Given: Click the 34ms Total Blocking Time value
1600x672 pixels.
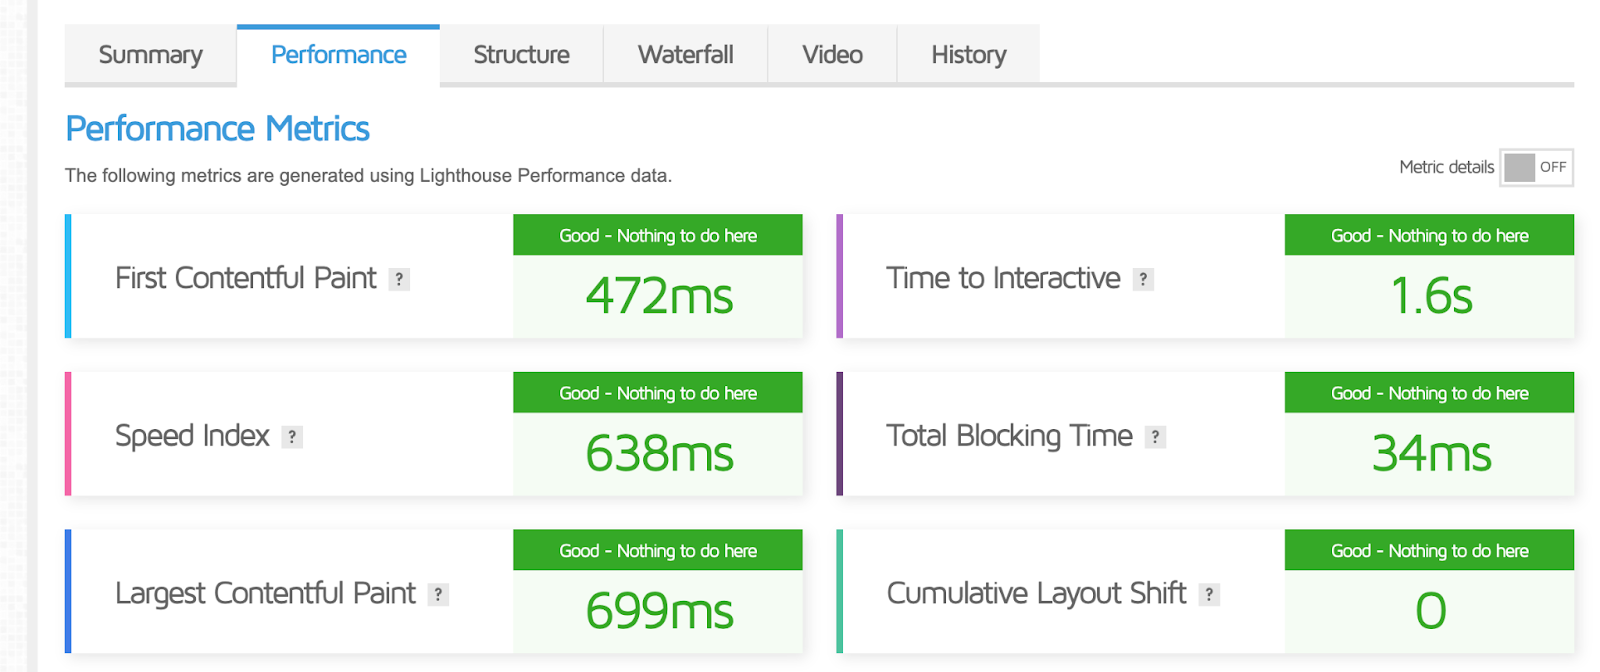Looking at the screenshot, I should coord(1431,454).
